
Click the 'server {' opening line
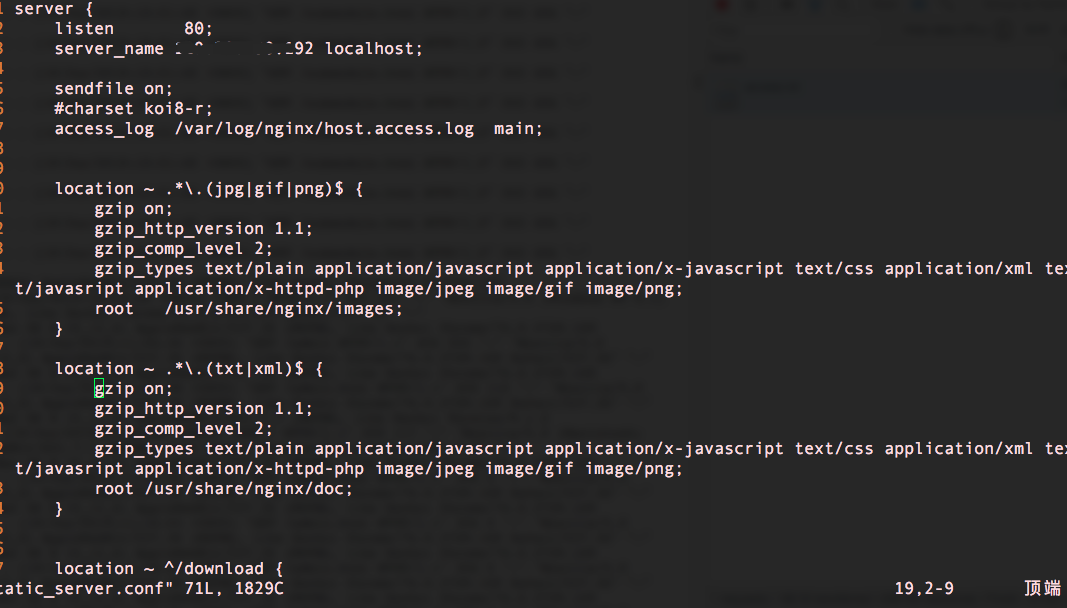54,9
